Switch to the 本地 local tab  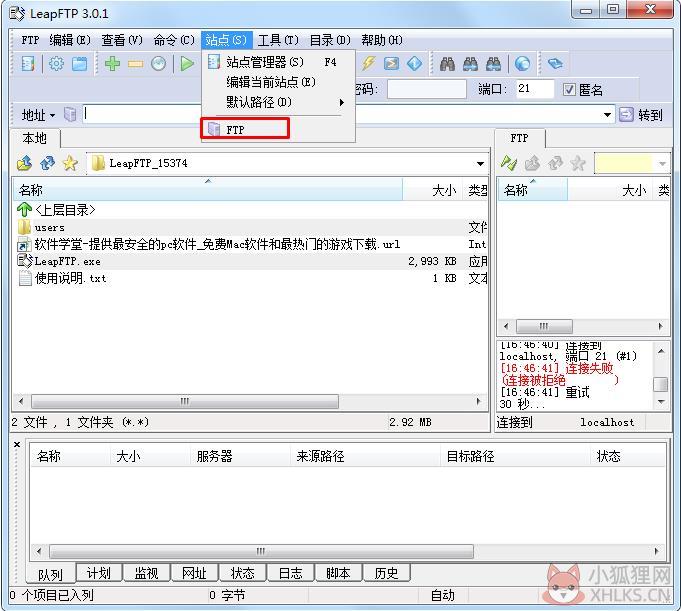pyautogui.click(x=35, y=139)
